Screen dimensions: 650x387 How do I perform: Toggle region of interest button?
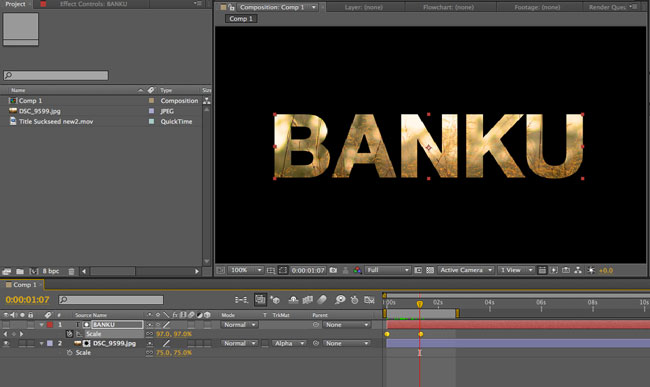point(283,270)
